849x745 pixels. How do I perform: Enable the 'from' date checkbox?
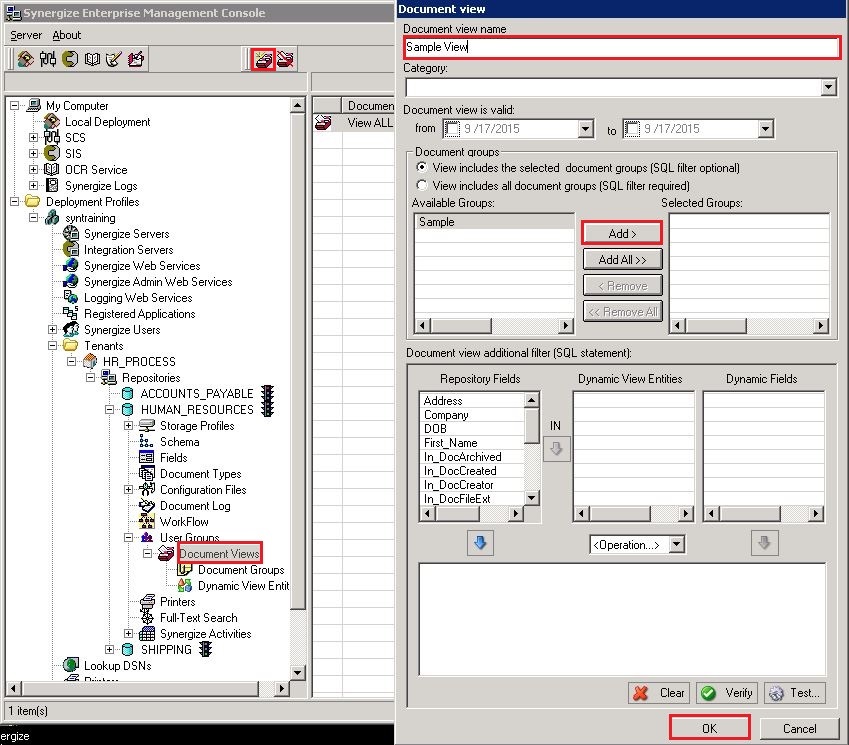[x=452, y=129]
